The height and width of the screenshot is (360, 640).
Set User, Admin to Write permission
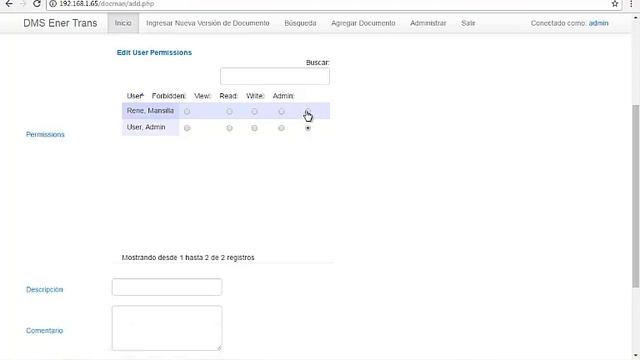click(281, 128)
